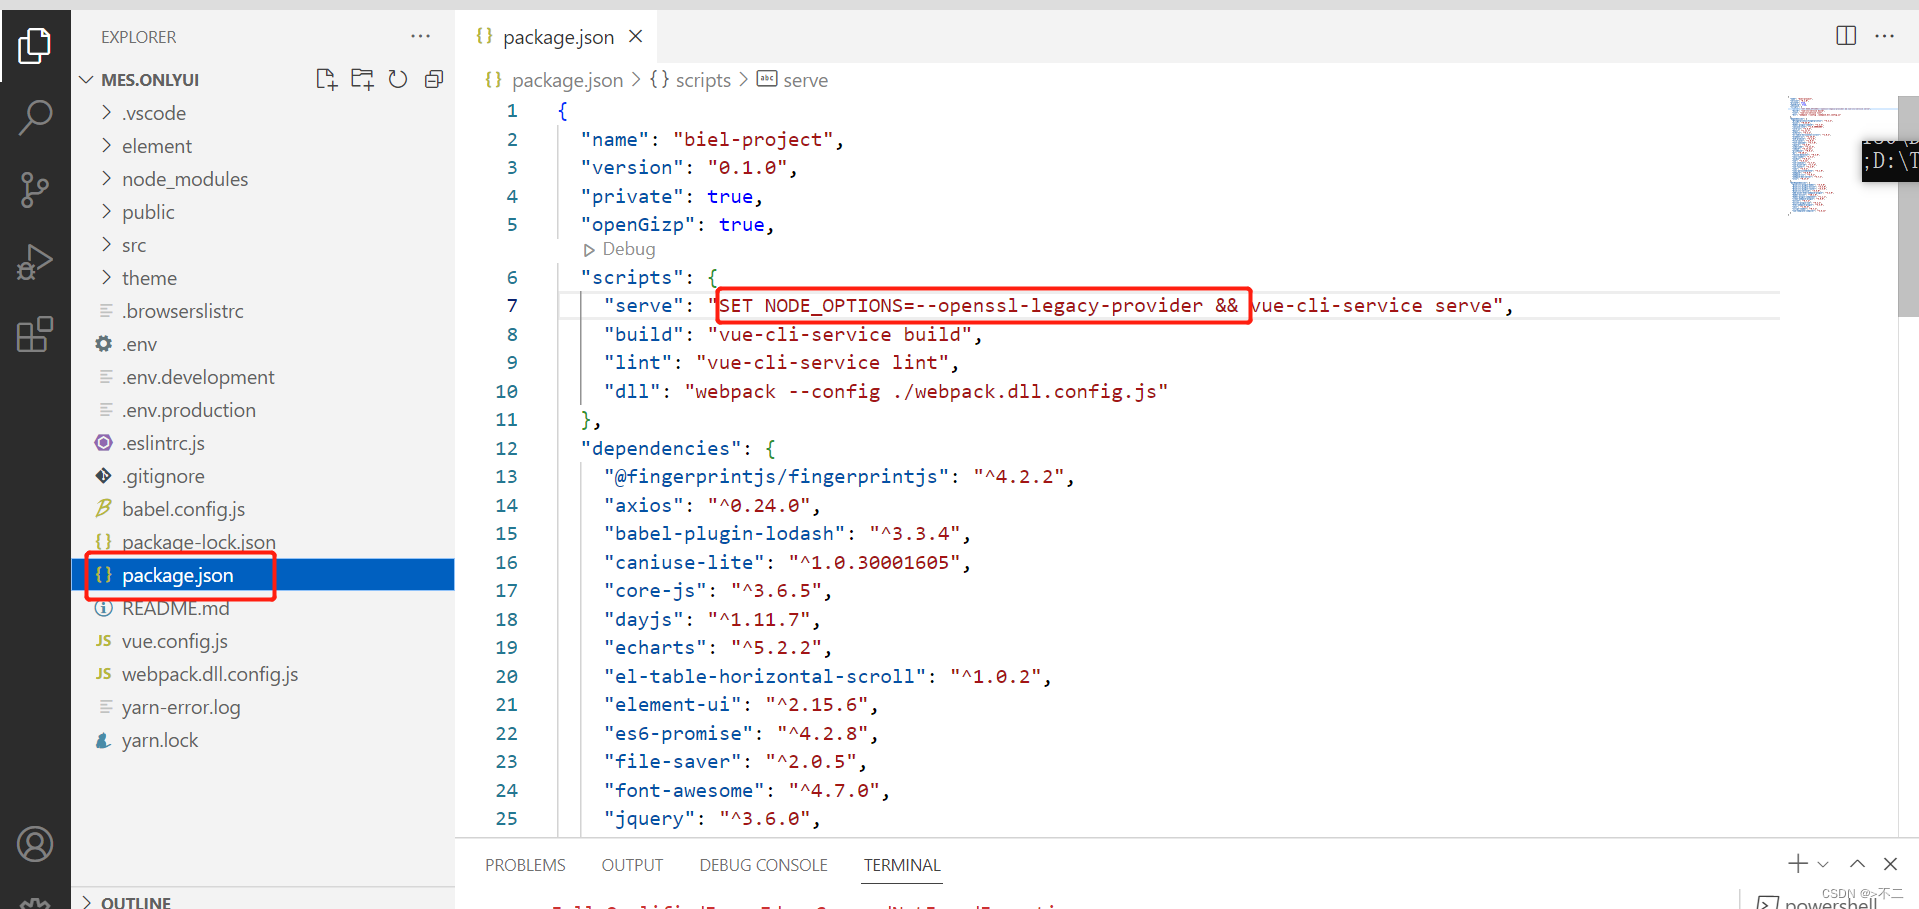
Task: Switch to the DEBUG CONSOLE tab
Action: [x=763, y=865]
